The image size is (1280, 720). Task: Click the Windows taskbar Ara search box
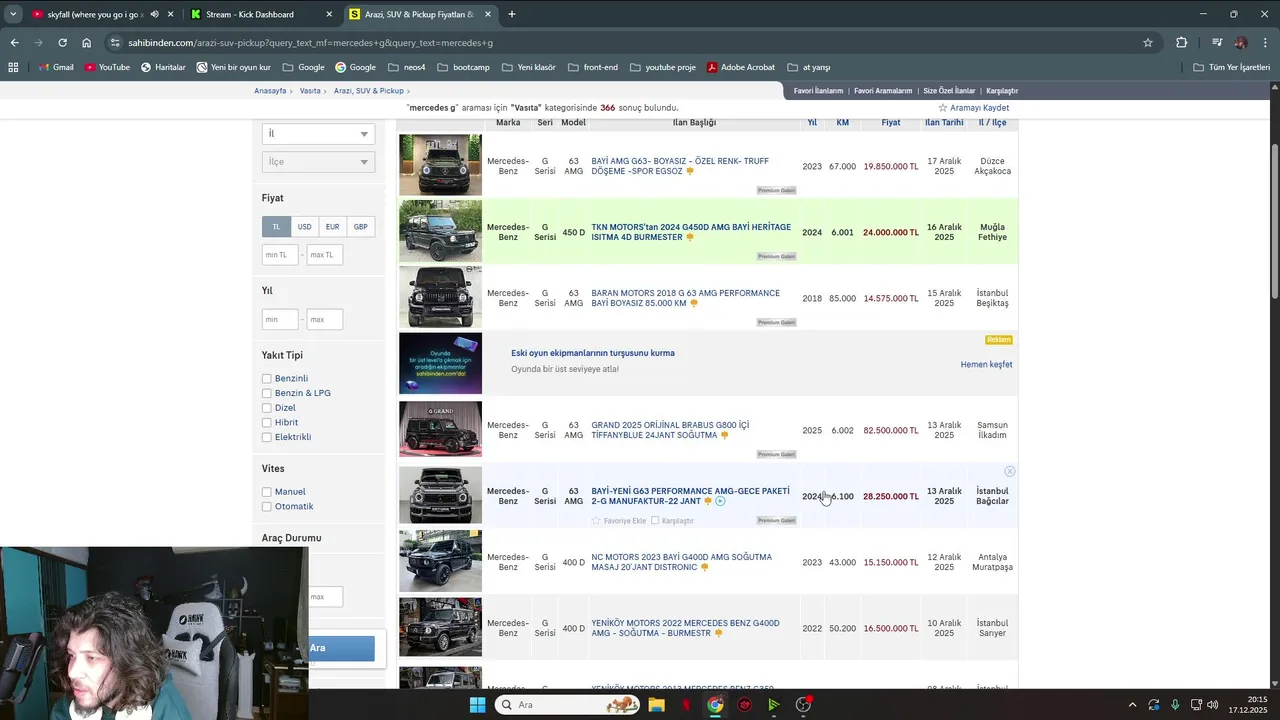567,705
